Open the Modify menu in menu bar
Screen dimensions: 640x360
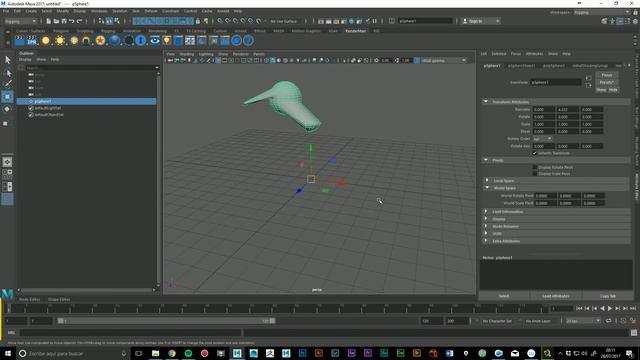[62, 11]
